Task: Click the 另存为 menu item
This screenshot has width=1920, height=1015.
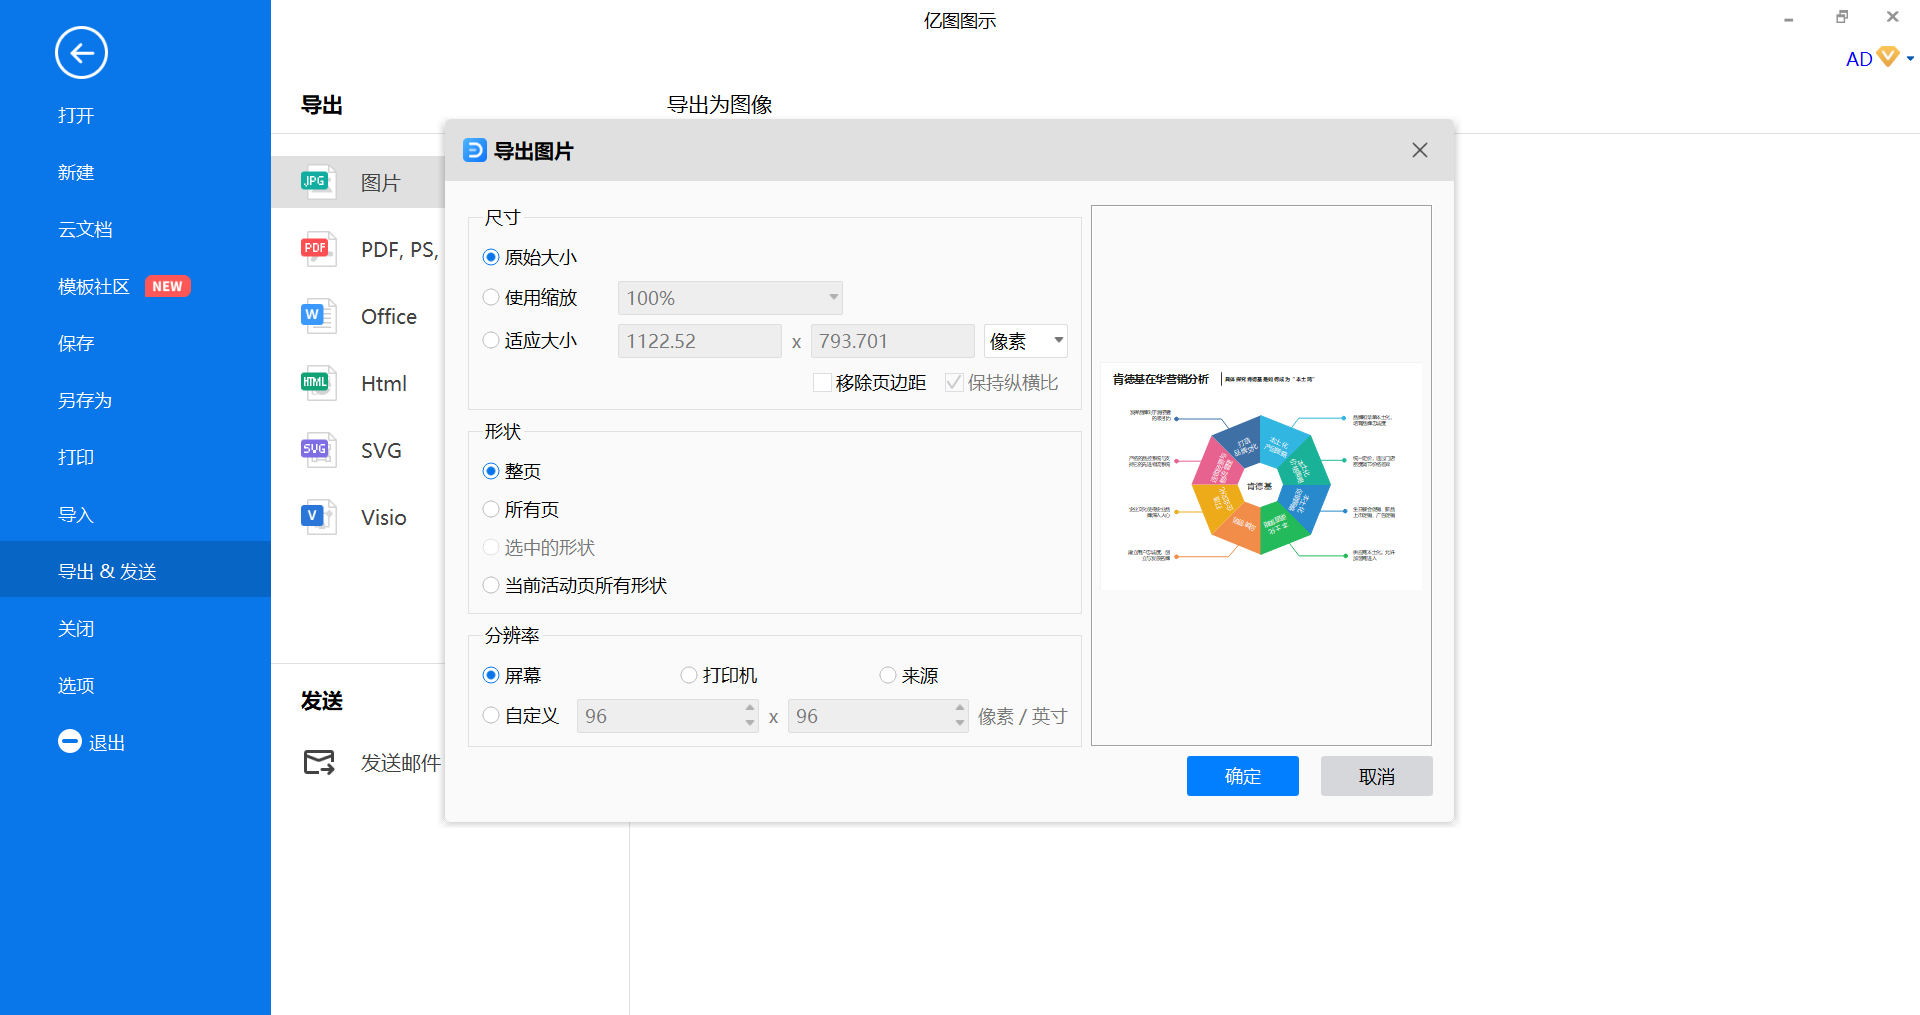Action: click(85, 400)
